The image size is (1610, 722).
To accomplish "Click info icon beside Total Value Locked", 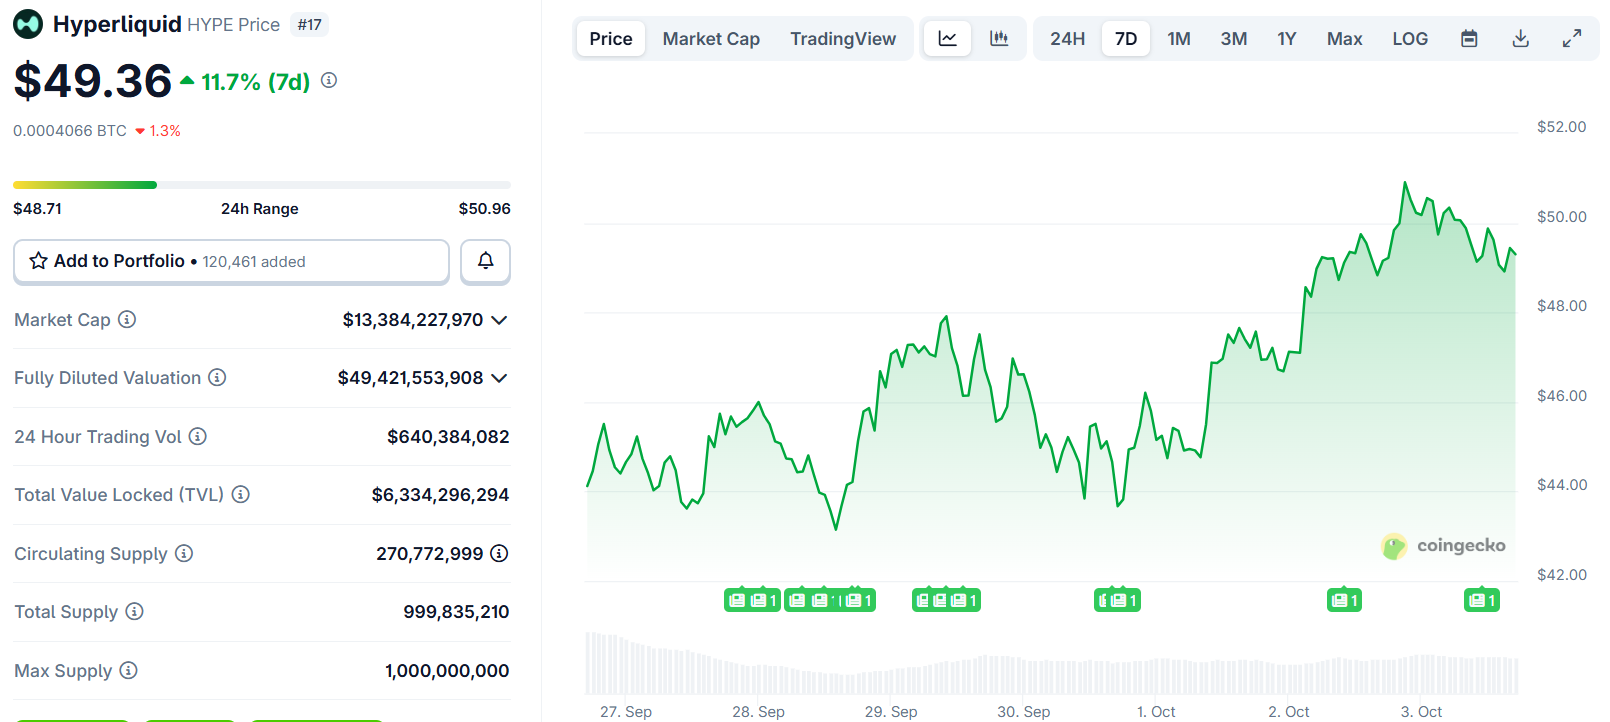I will tap(241, 495).
